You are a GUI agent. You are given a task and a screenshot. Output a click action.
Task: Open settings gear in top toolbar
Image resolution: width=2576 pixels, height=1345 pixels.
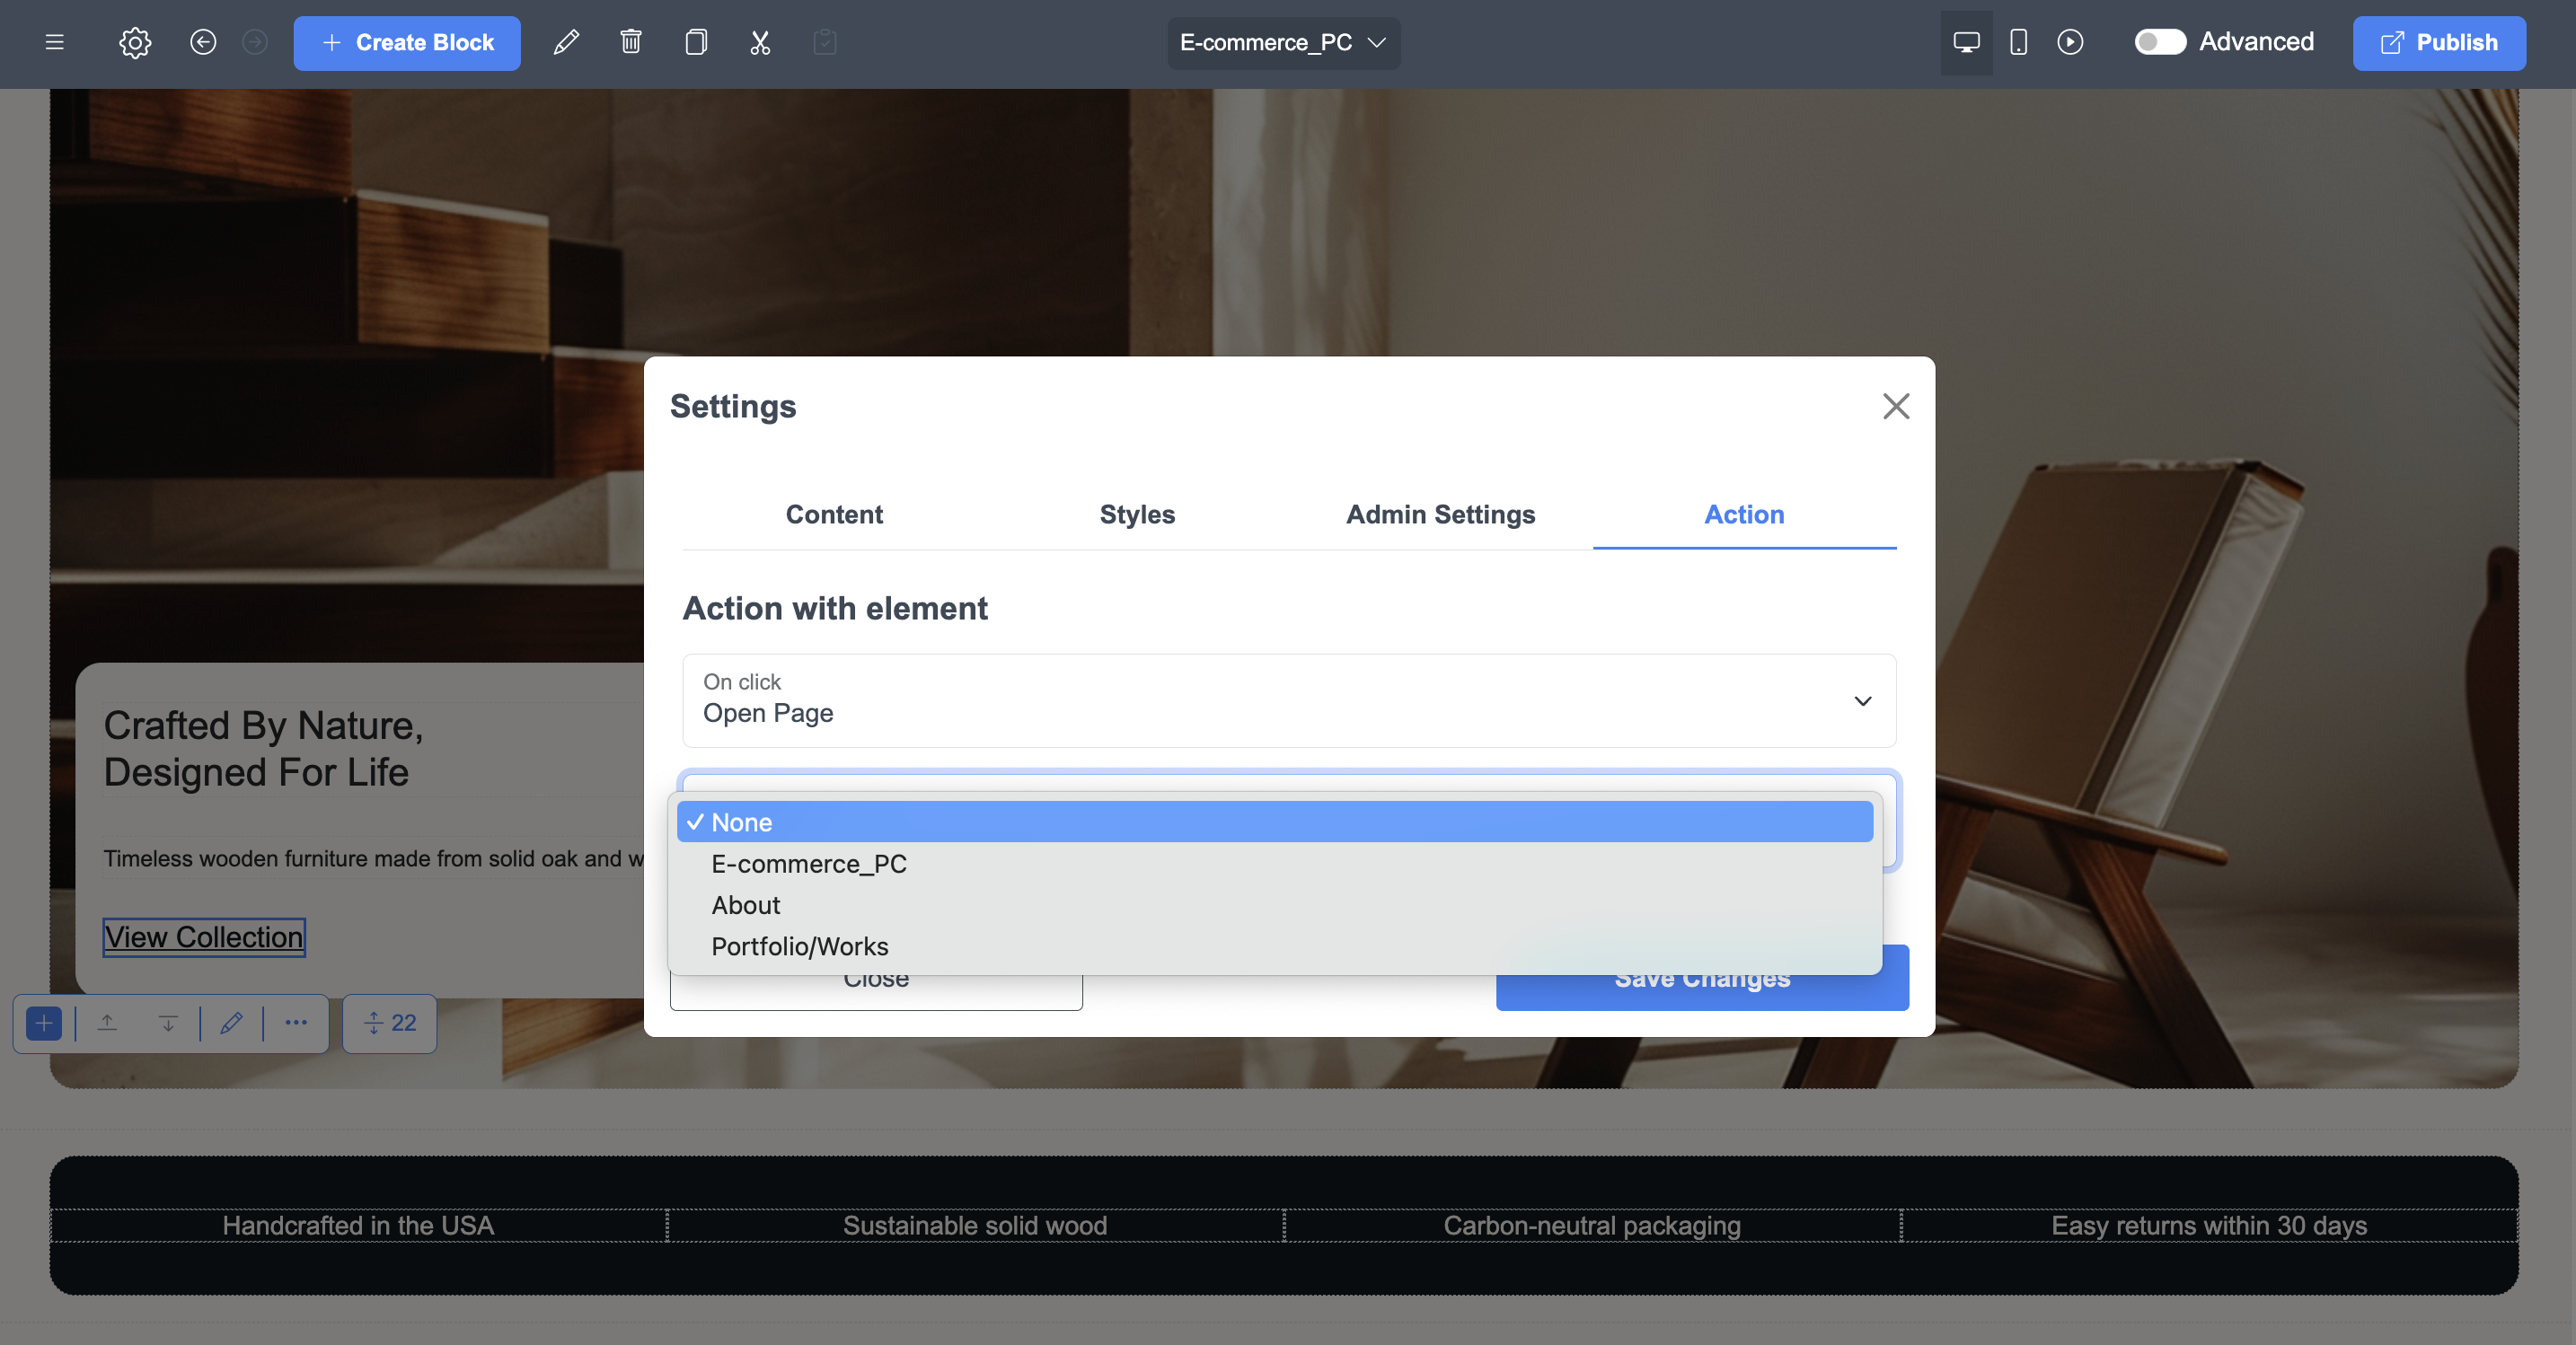135,42
